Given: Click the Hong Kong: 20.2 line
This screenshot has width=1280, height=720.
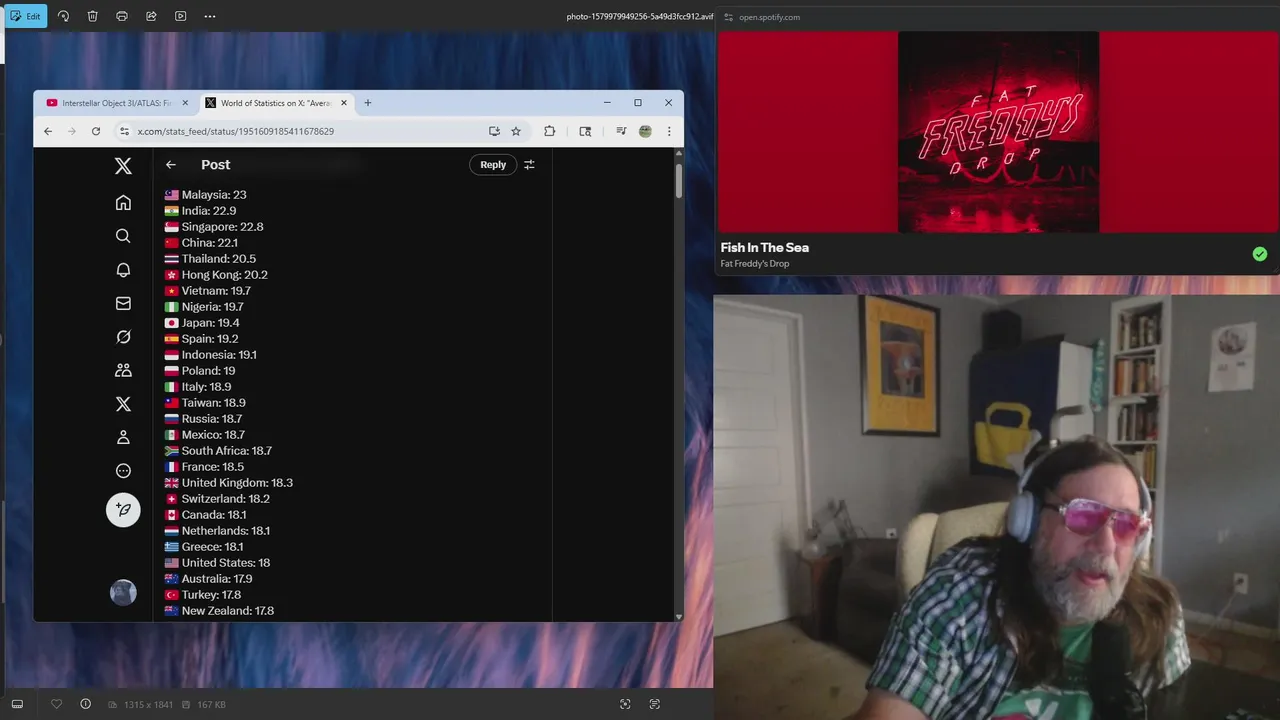Looking at the screenshot, I should (x=216, y=275).
